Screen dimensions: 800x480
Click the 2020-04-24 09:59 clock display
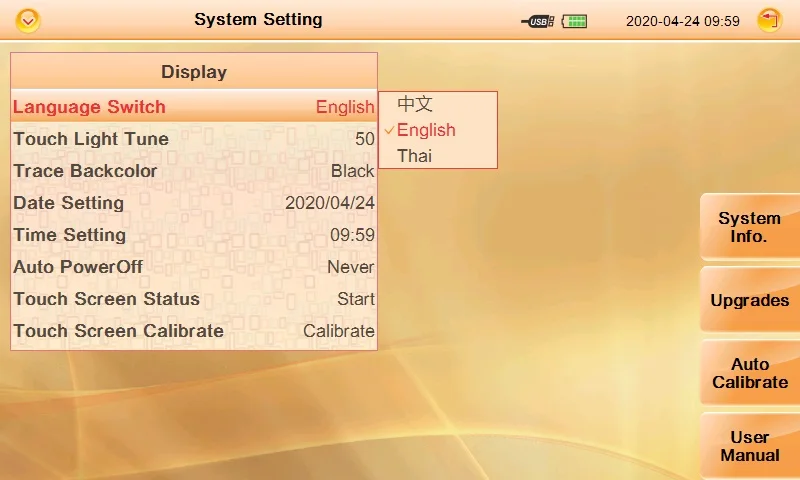coord(683,21)
